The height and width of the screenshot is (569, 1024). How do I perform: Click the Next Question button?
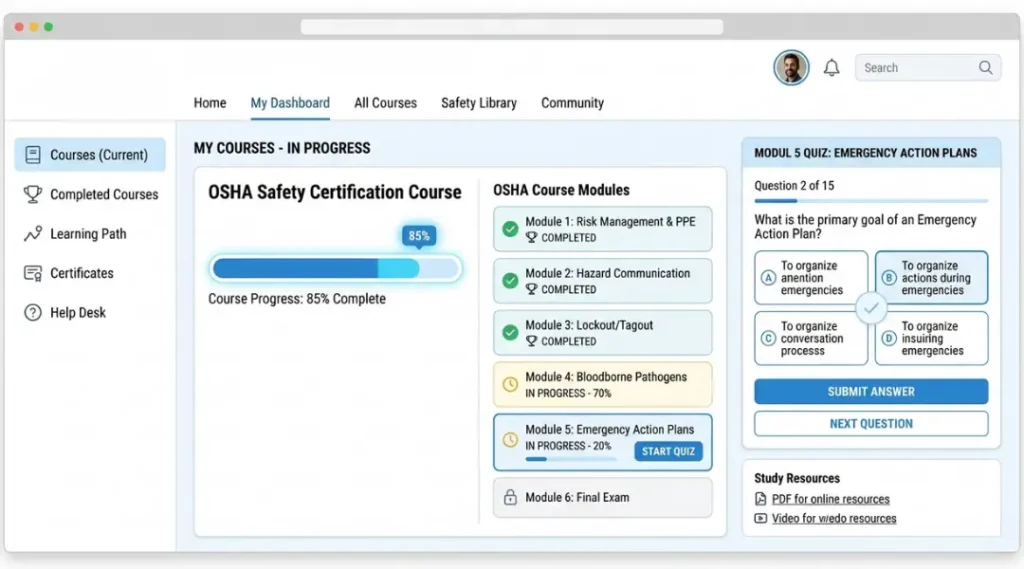pos(871,423)
